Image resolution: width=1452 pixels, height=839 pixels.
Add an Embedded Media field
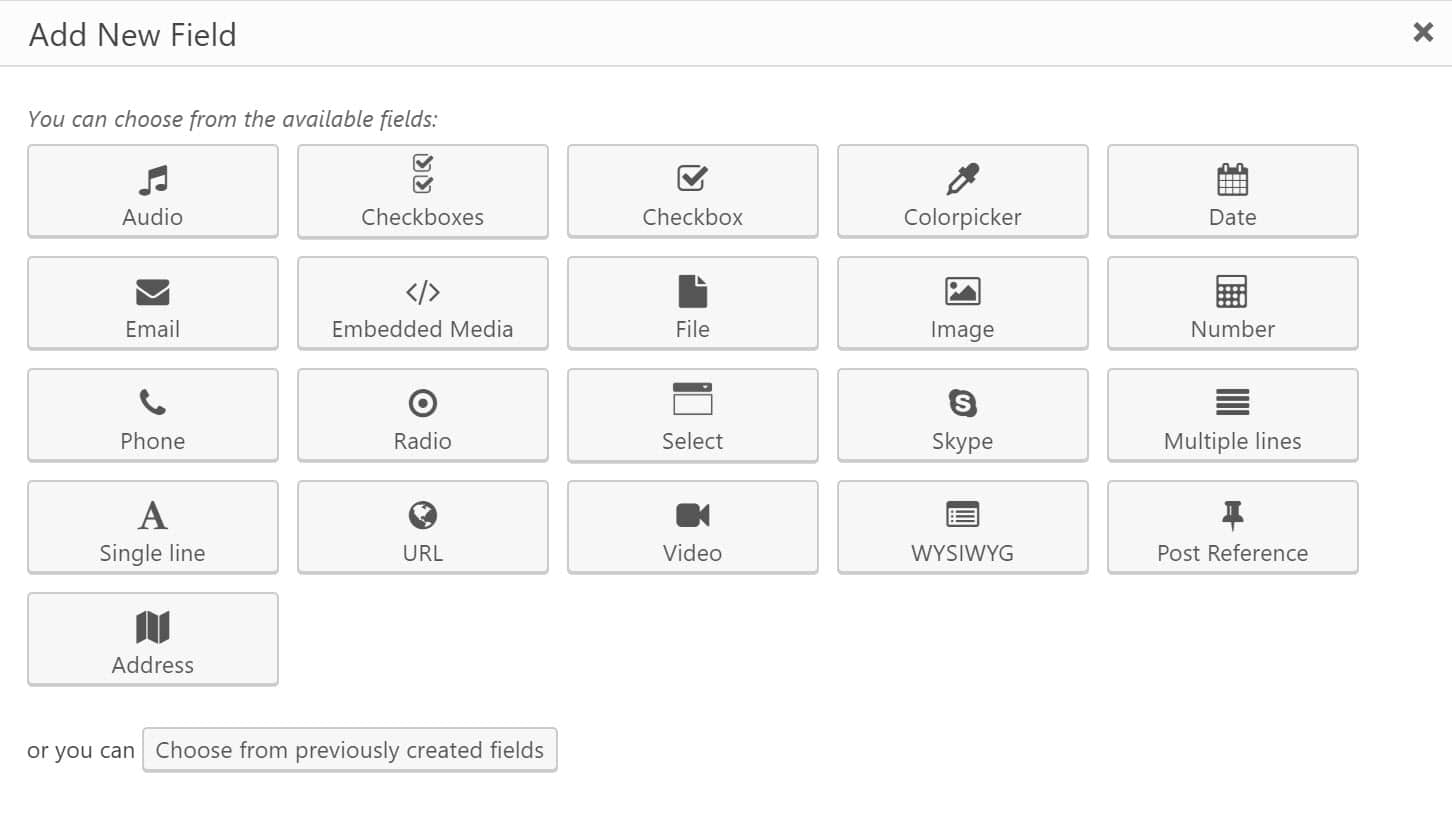[422, 303]
